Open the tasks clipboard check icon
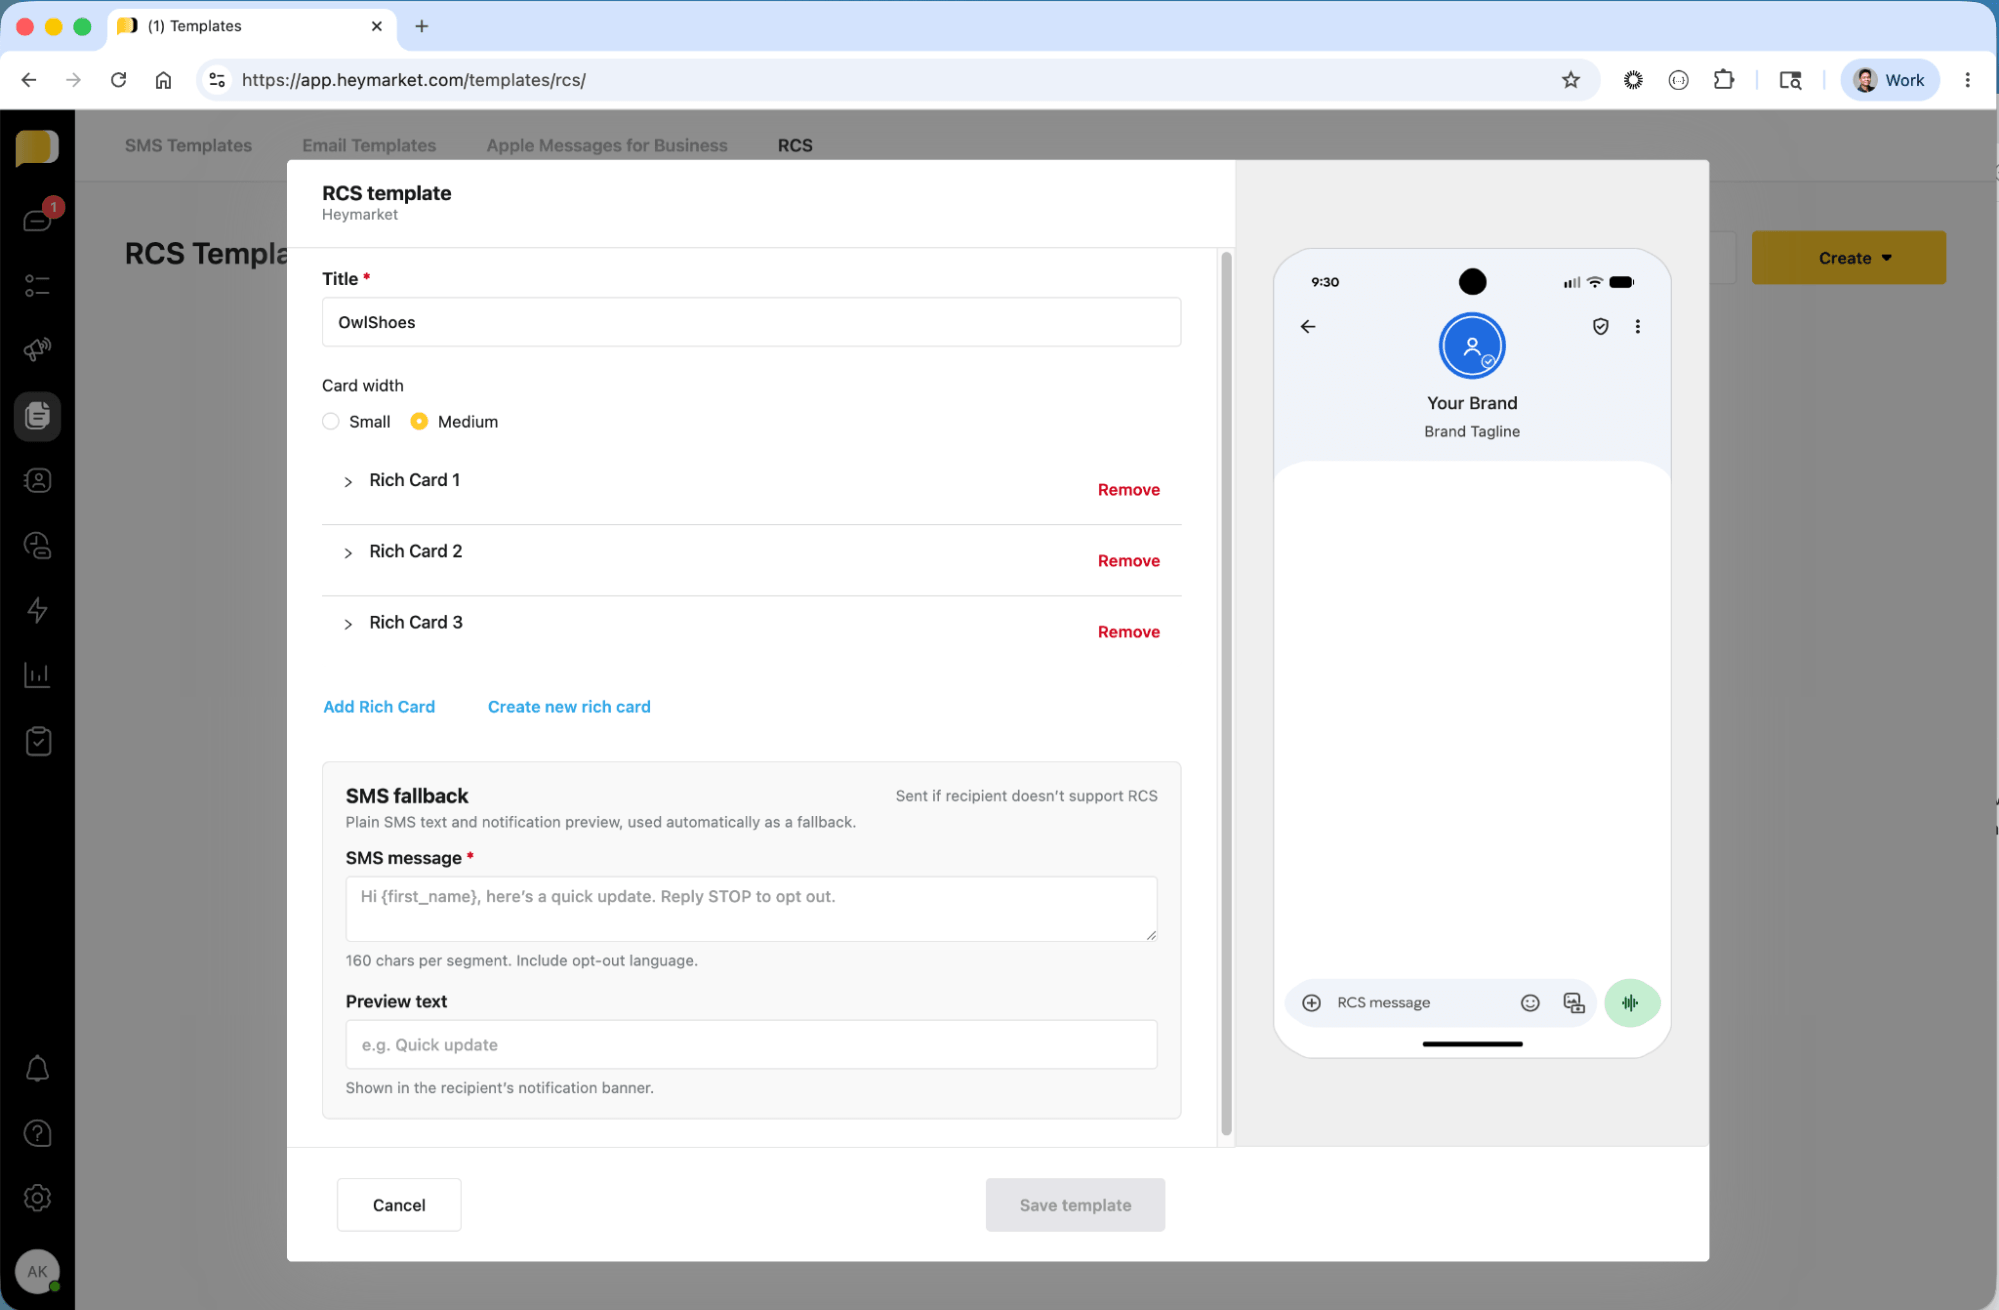Image resolution: width=1999 pixels, height=1310 pixels. click(x=38, y=741)
